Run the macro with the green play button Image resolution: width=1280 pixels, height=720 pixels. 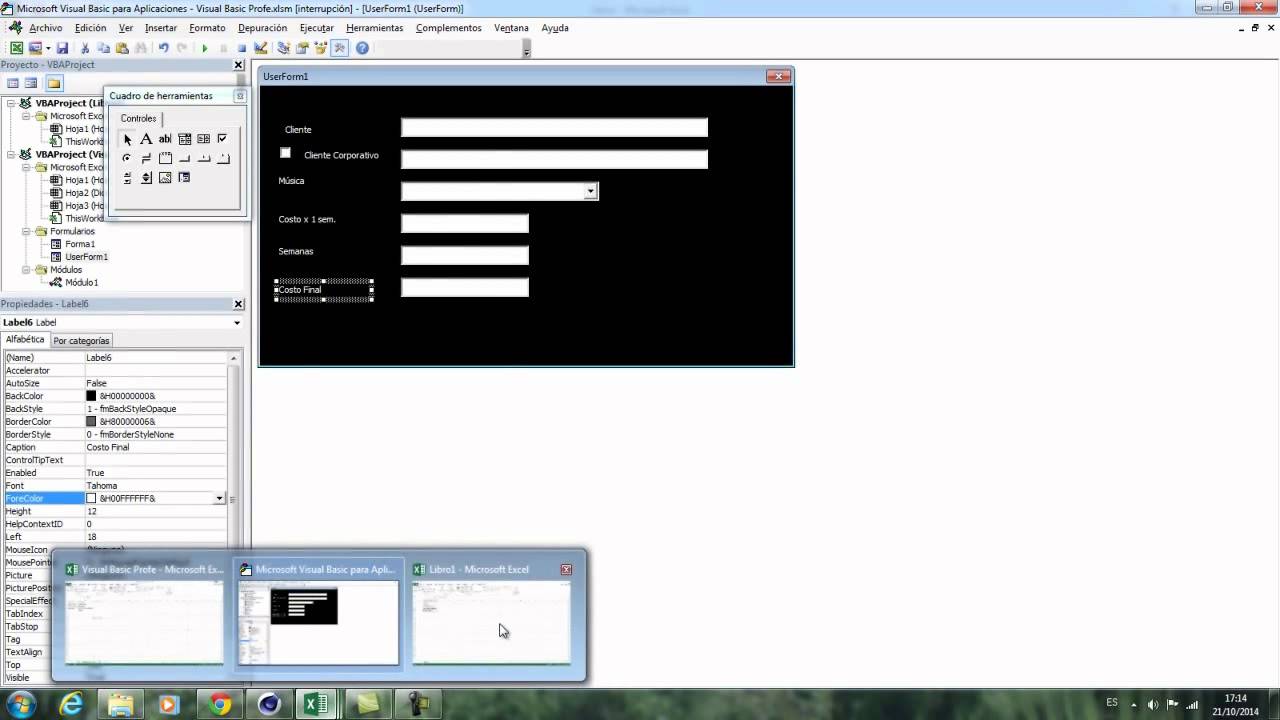(205, 48)
